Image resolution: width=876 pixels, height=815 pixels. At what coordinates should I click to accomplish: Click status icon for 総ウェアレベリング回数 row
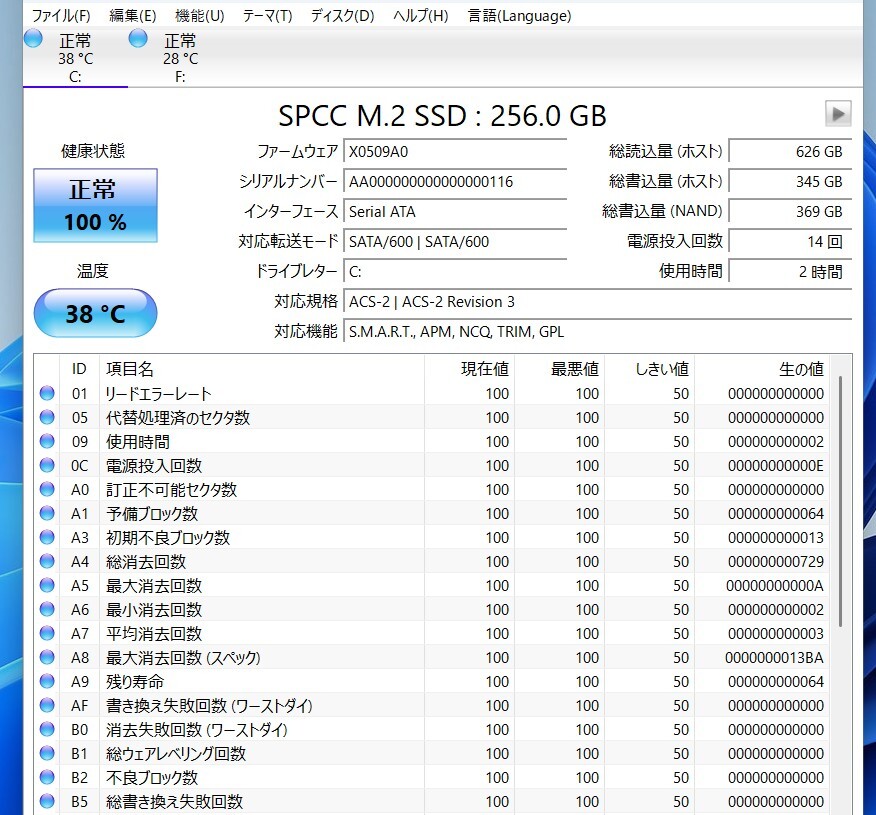(47, 754)
